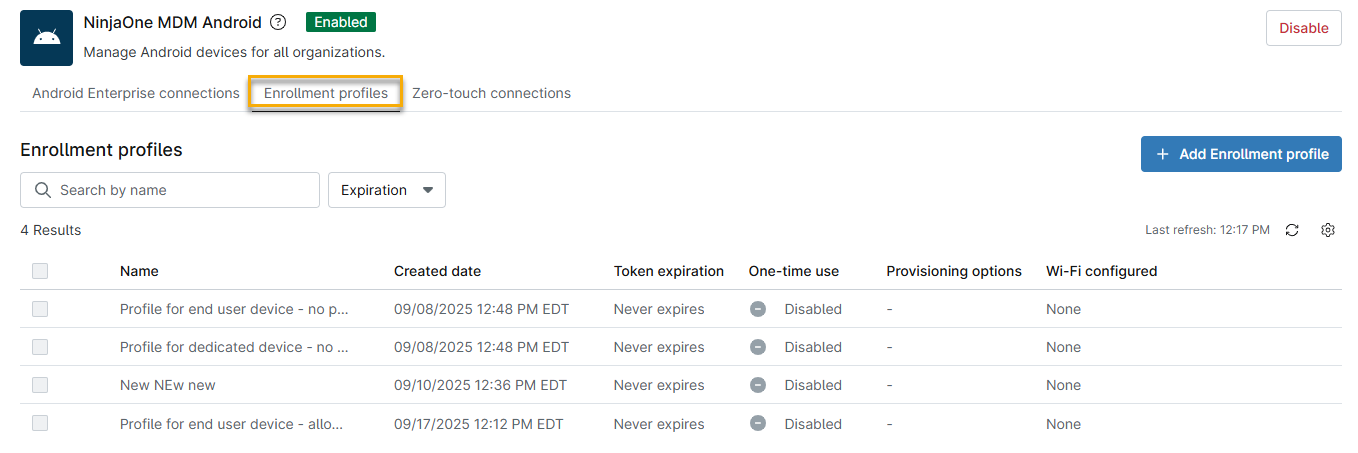Switch to Android Enterprise connections tab

136,93
